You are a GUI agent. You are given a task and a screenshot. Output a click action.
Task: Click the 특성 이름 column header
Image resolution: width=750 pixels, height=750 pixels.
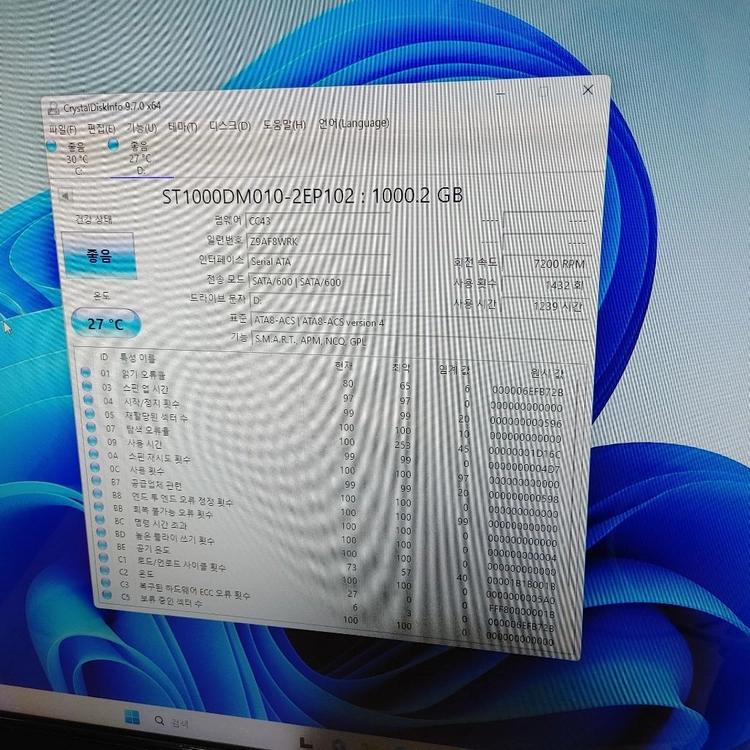(138, 358)
